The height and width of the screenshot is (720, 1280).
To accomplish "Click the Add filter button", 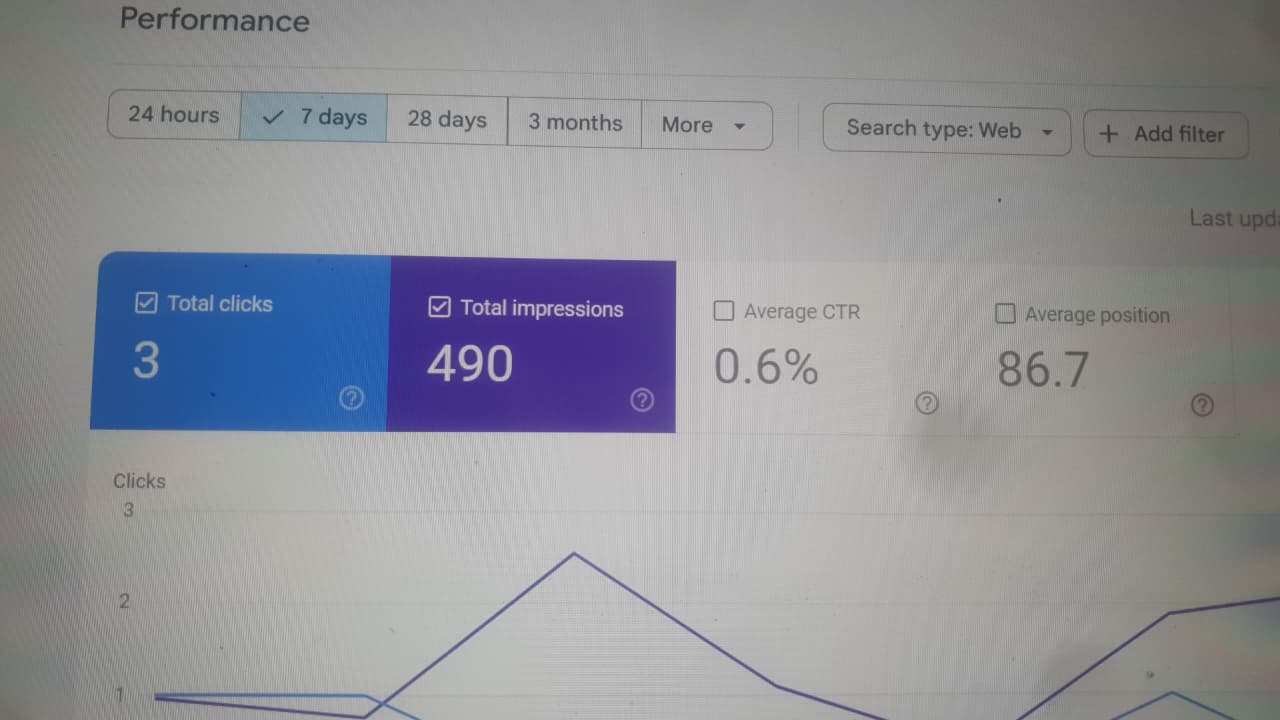I will coord(1165,134).
